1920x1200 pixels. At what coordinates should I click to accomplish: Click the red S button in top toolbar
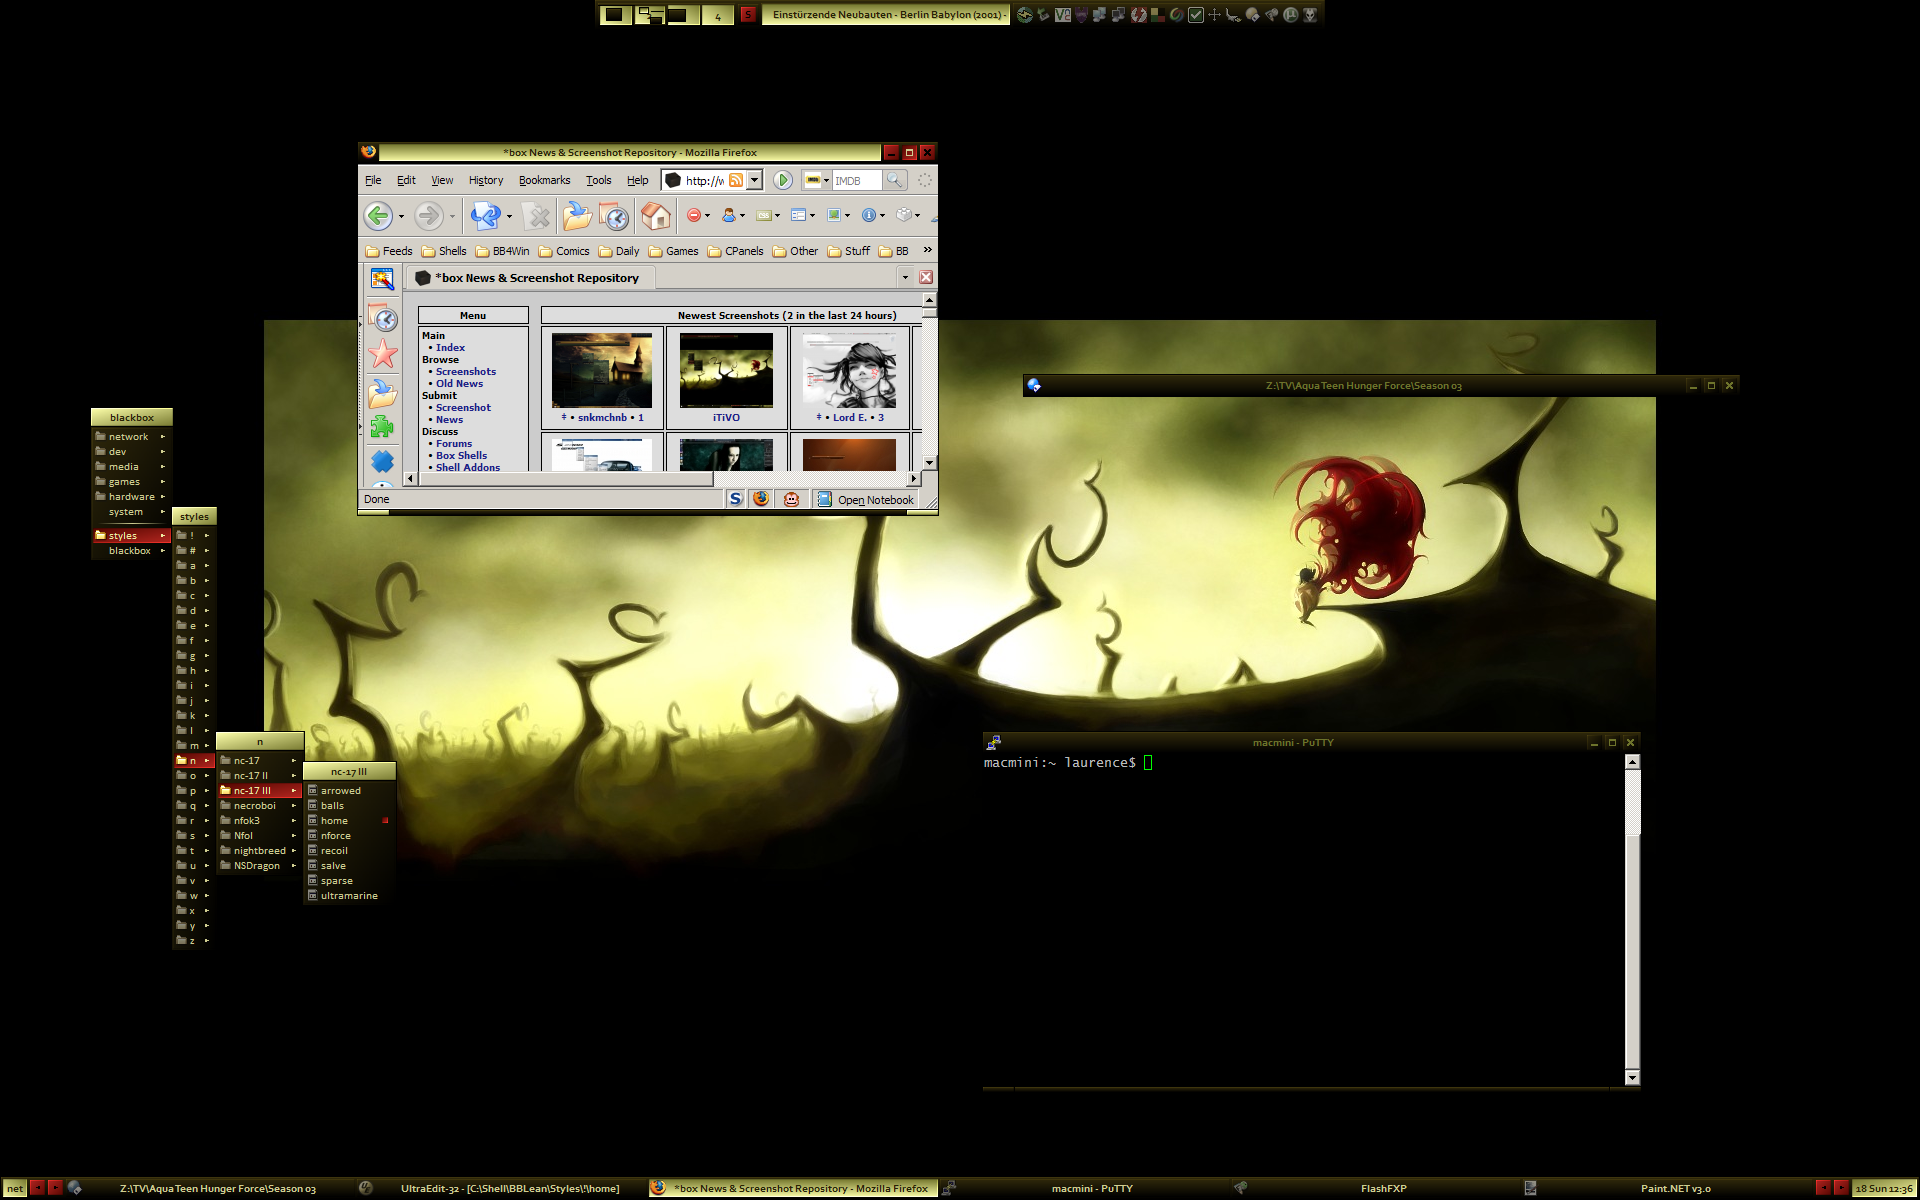coord(748,15)
